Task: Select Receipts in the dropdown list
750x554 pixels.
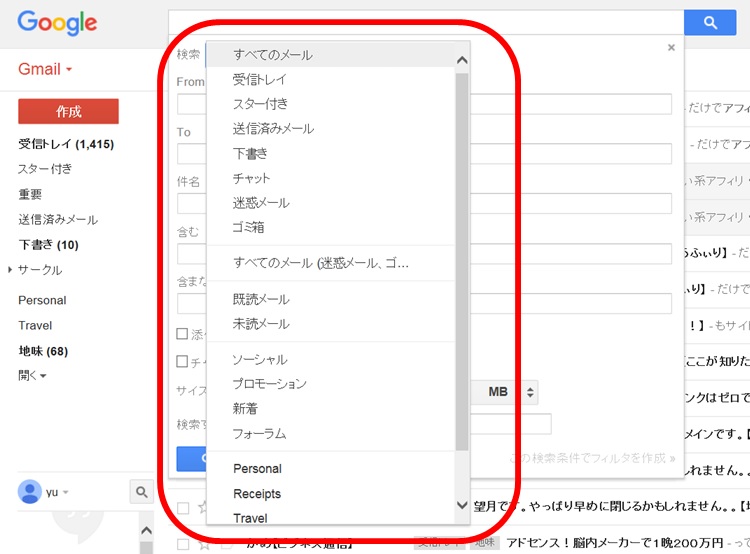Action: 331,494
